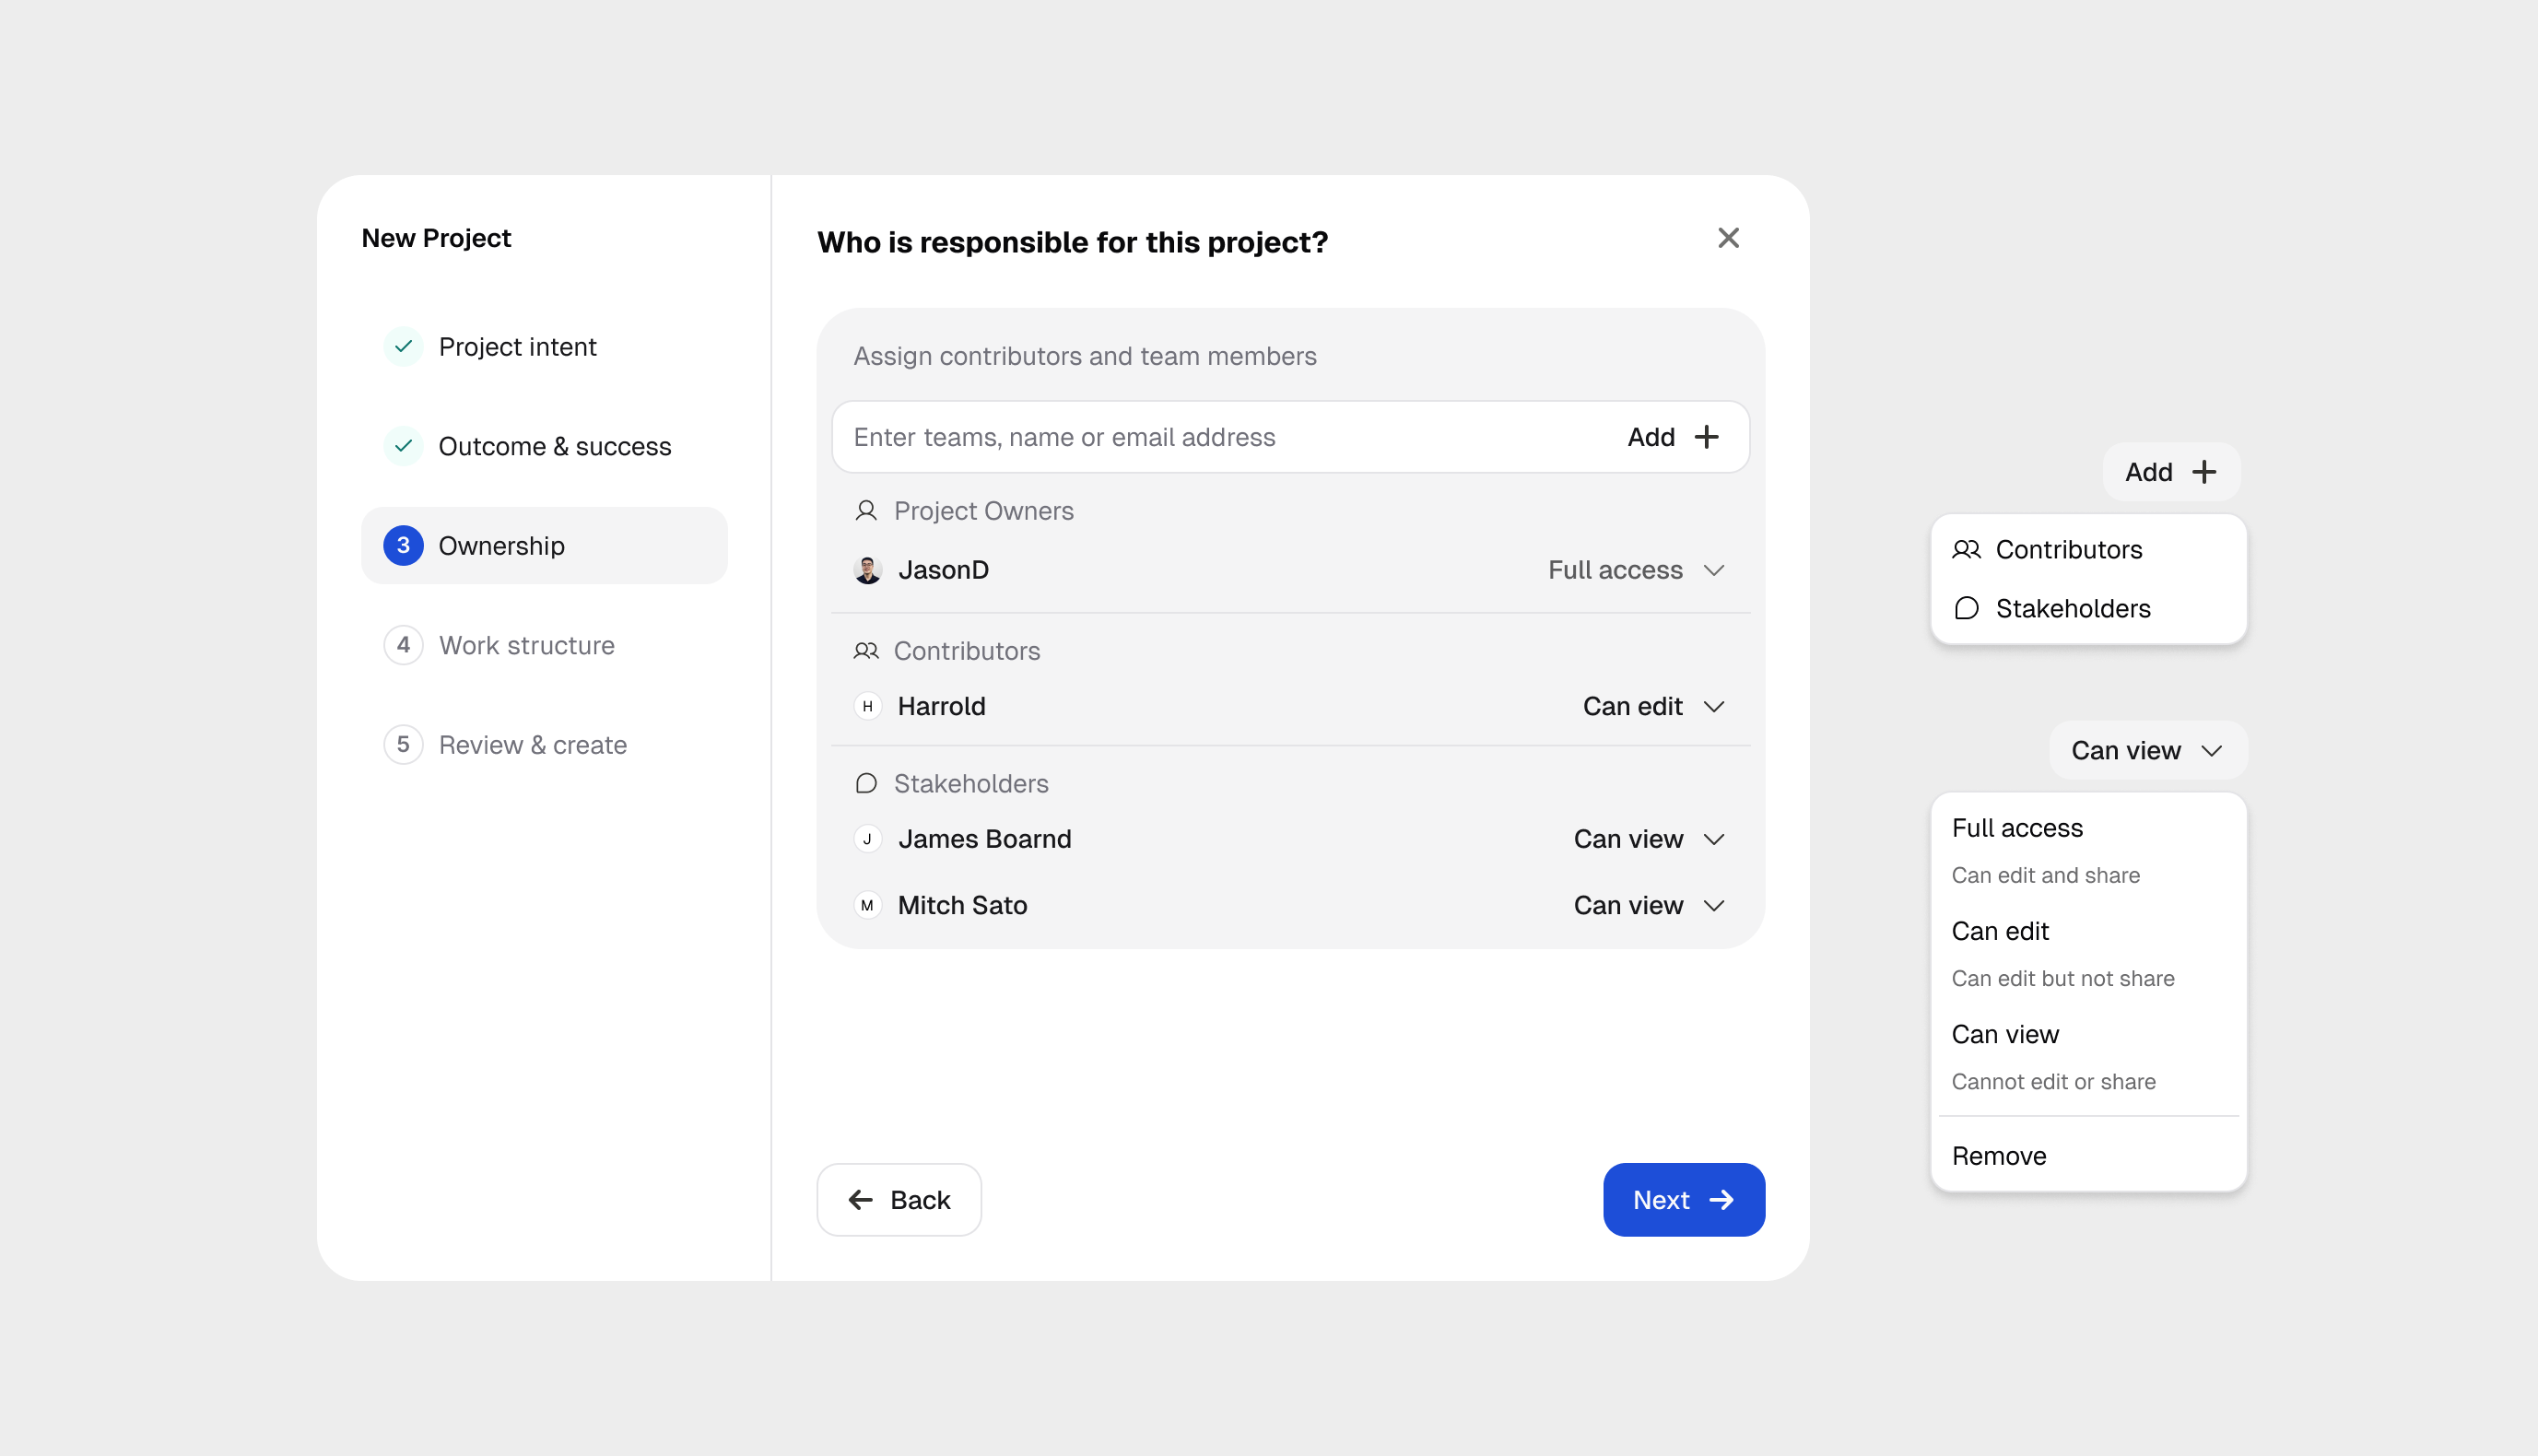The image size is (2538, 1456).
Task: Select the Ownership step
Action: pos(544,545)
